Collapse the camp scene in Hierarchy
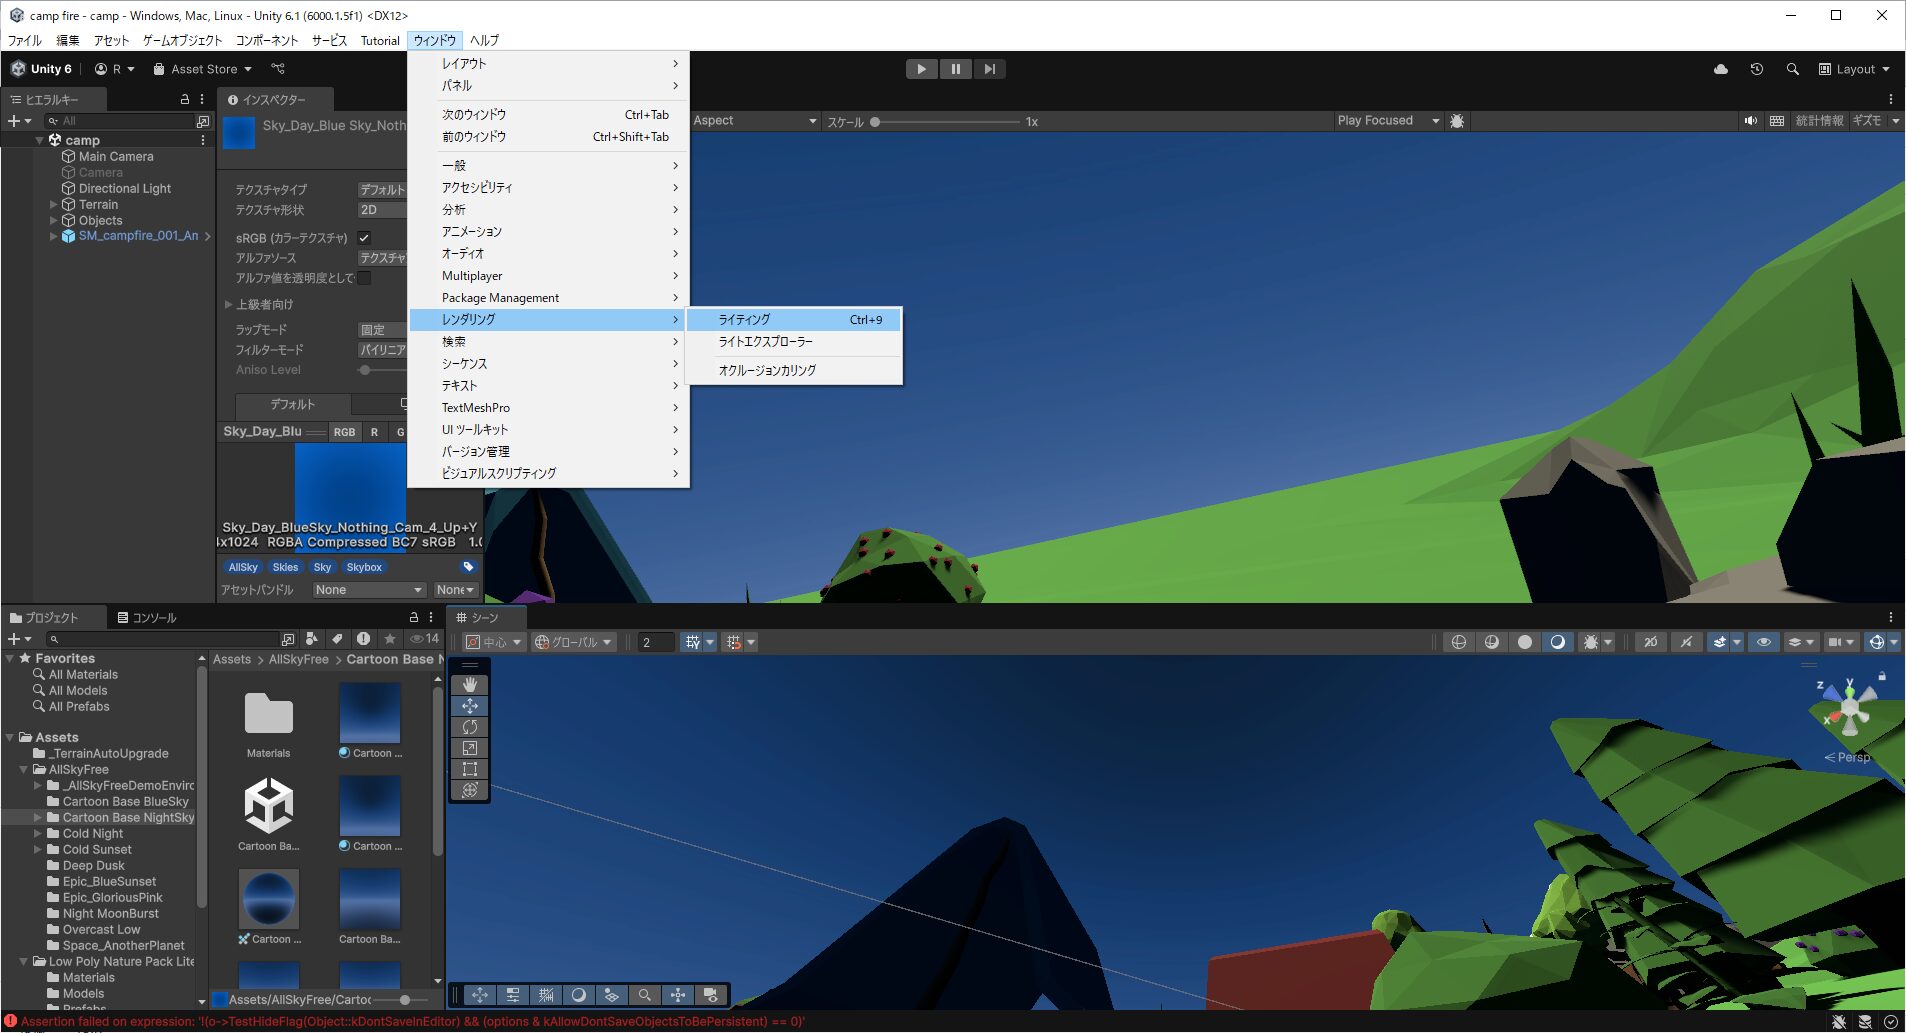 [x=40, y=140]
